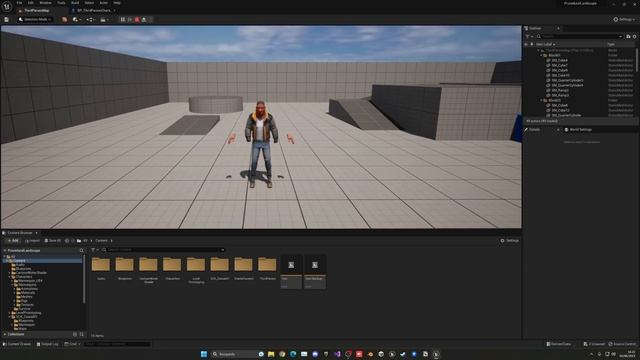Click the console command input field
This screenshot has width=640, height=360.
(117, 344)
